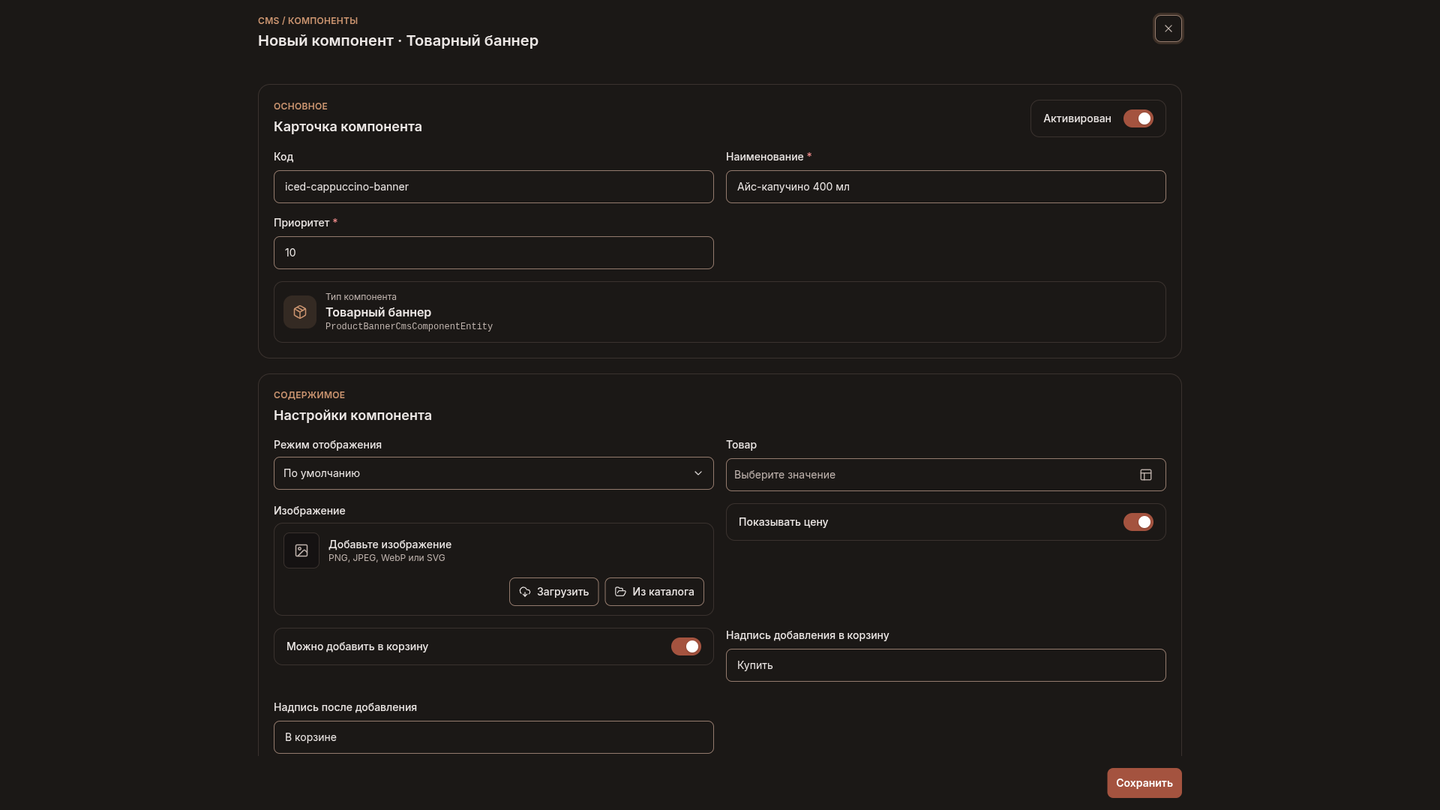Toggle the Активирован switch
This screenshot has width=1440, height=810.
[x=1138, y=119]
